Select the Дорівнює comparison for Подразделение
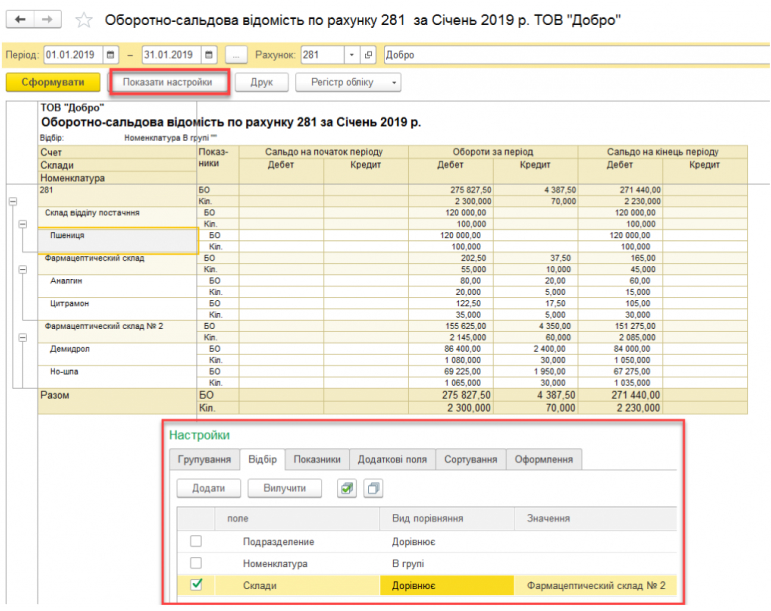771x611 pixels. (x=447, y=542)
